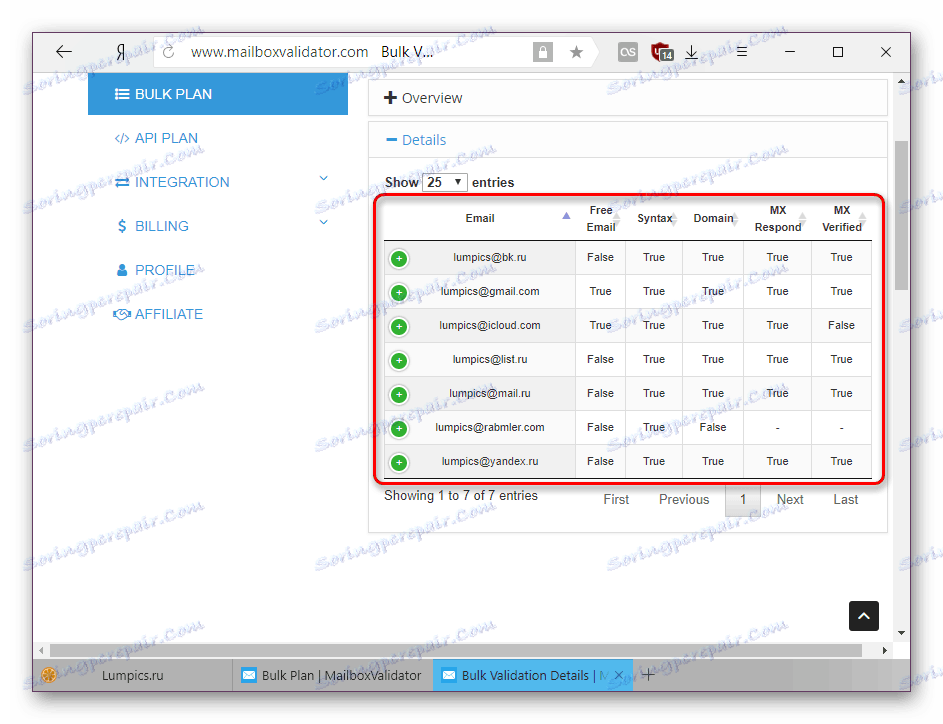The image size is (943, 724).
Task: Open the ad-blocker shield extension icon
Action: tap(662, 52)
